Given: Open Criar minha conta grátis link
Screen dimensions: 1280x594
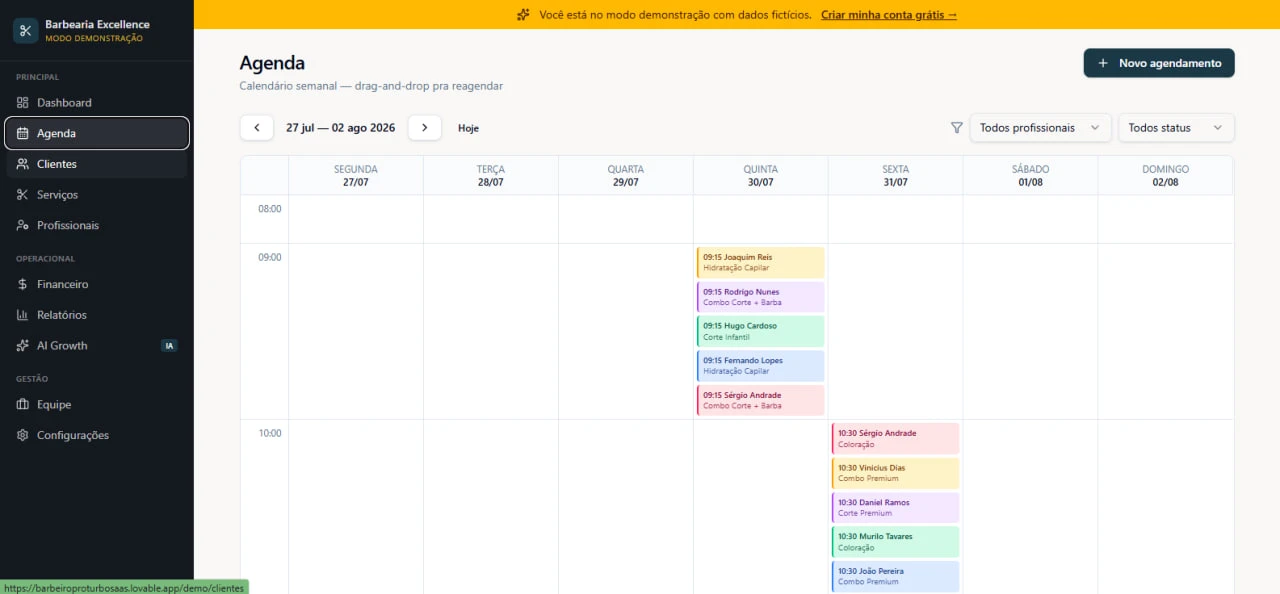Looking at the screenshot, I should click(x=889, y=15).
